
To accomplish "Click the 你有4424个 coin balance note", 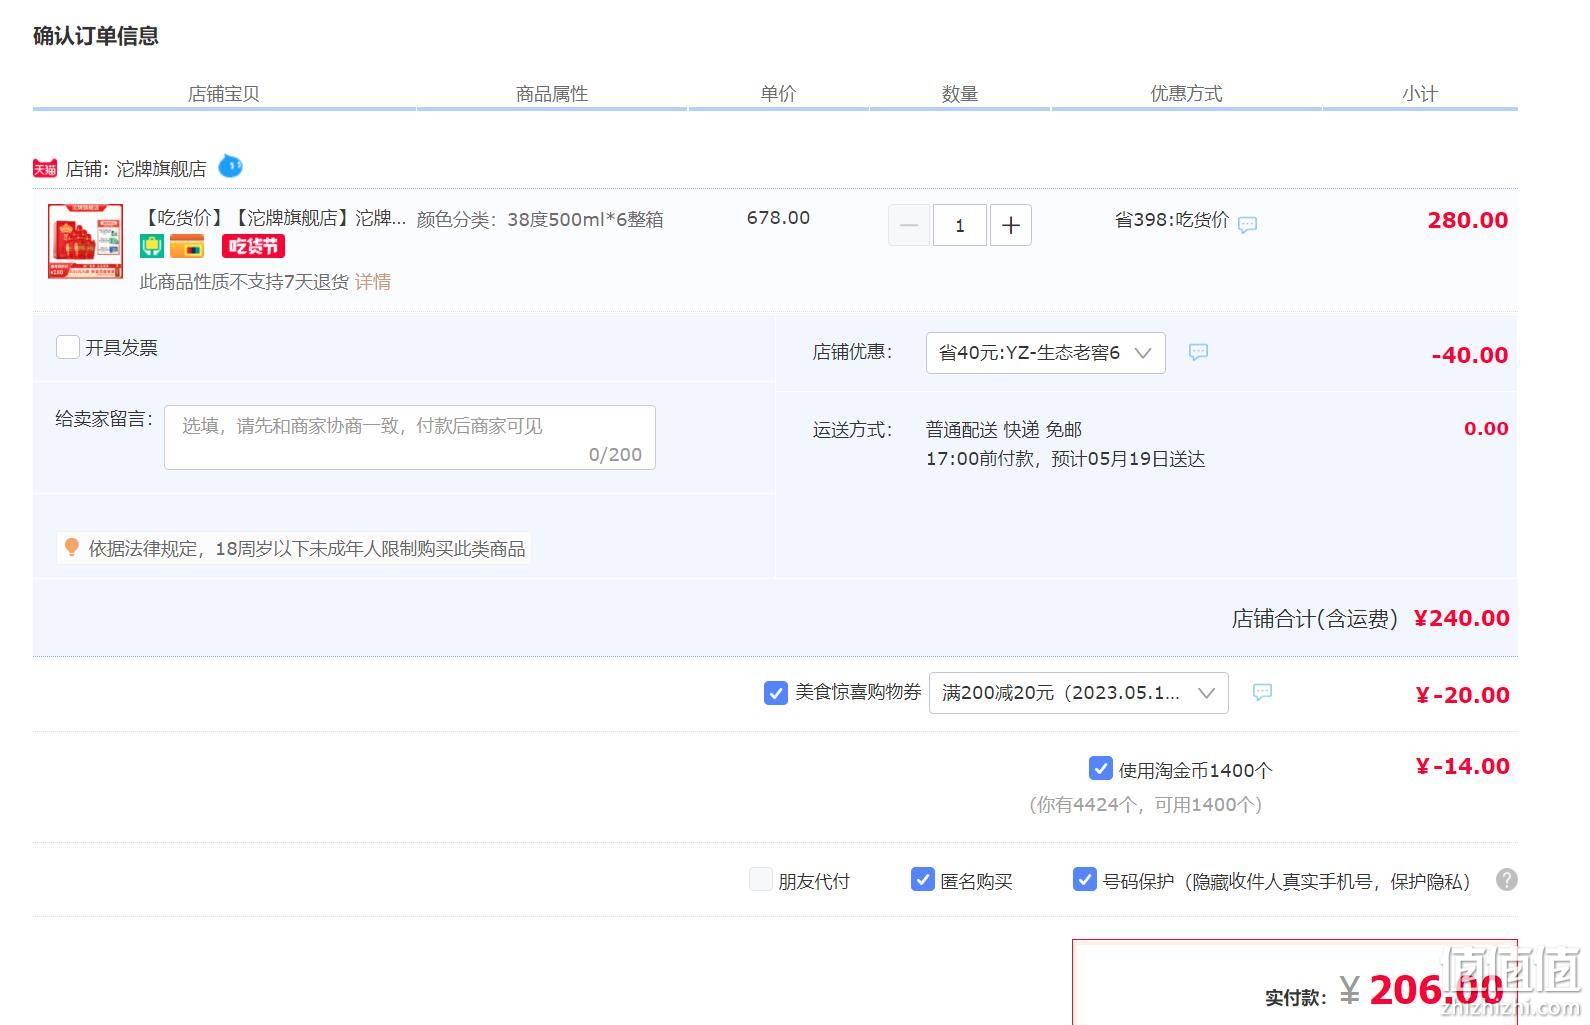I will point(1145,804).
